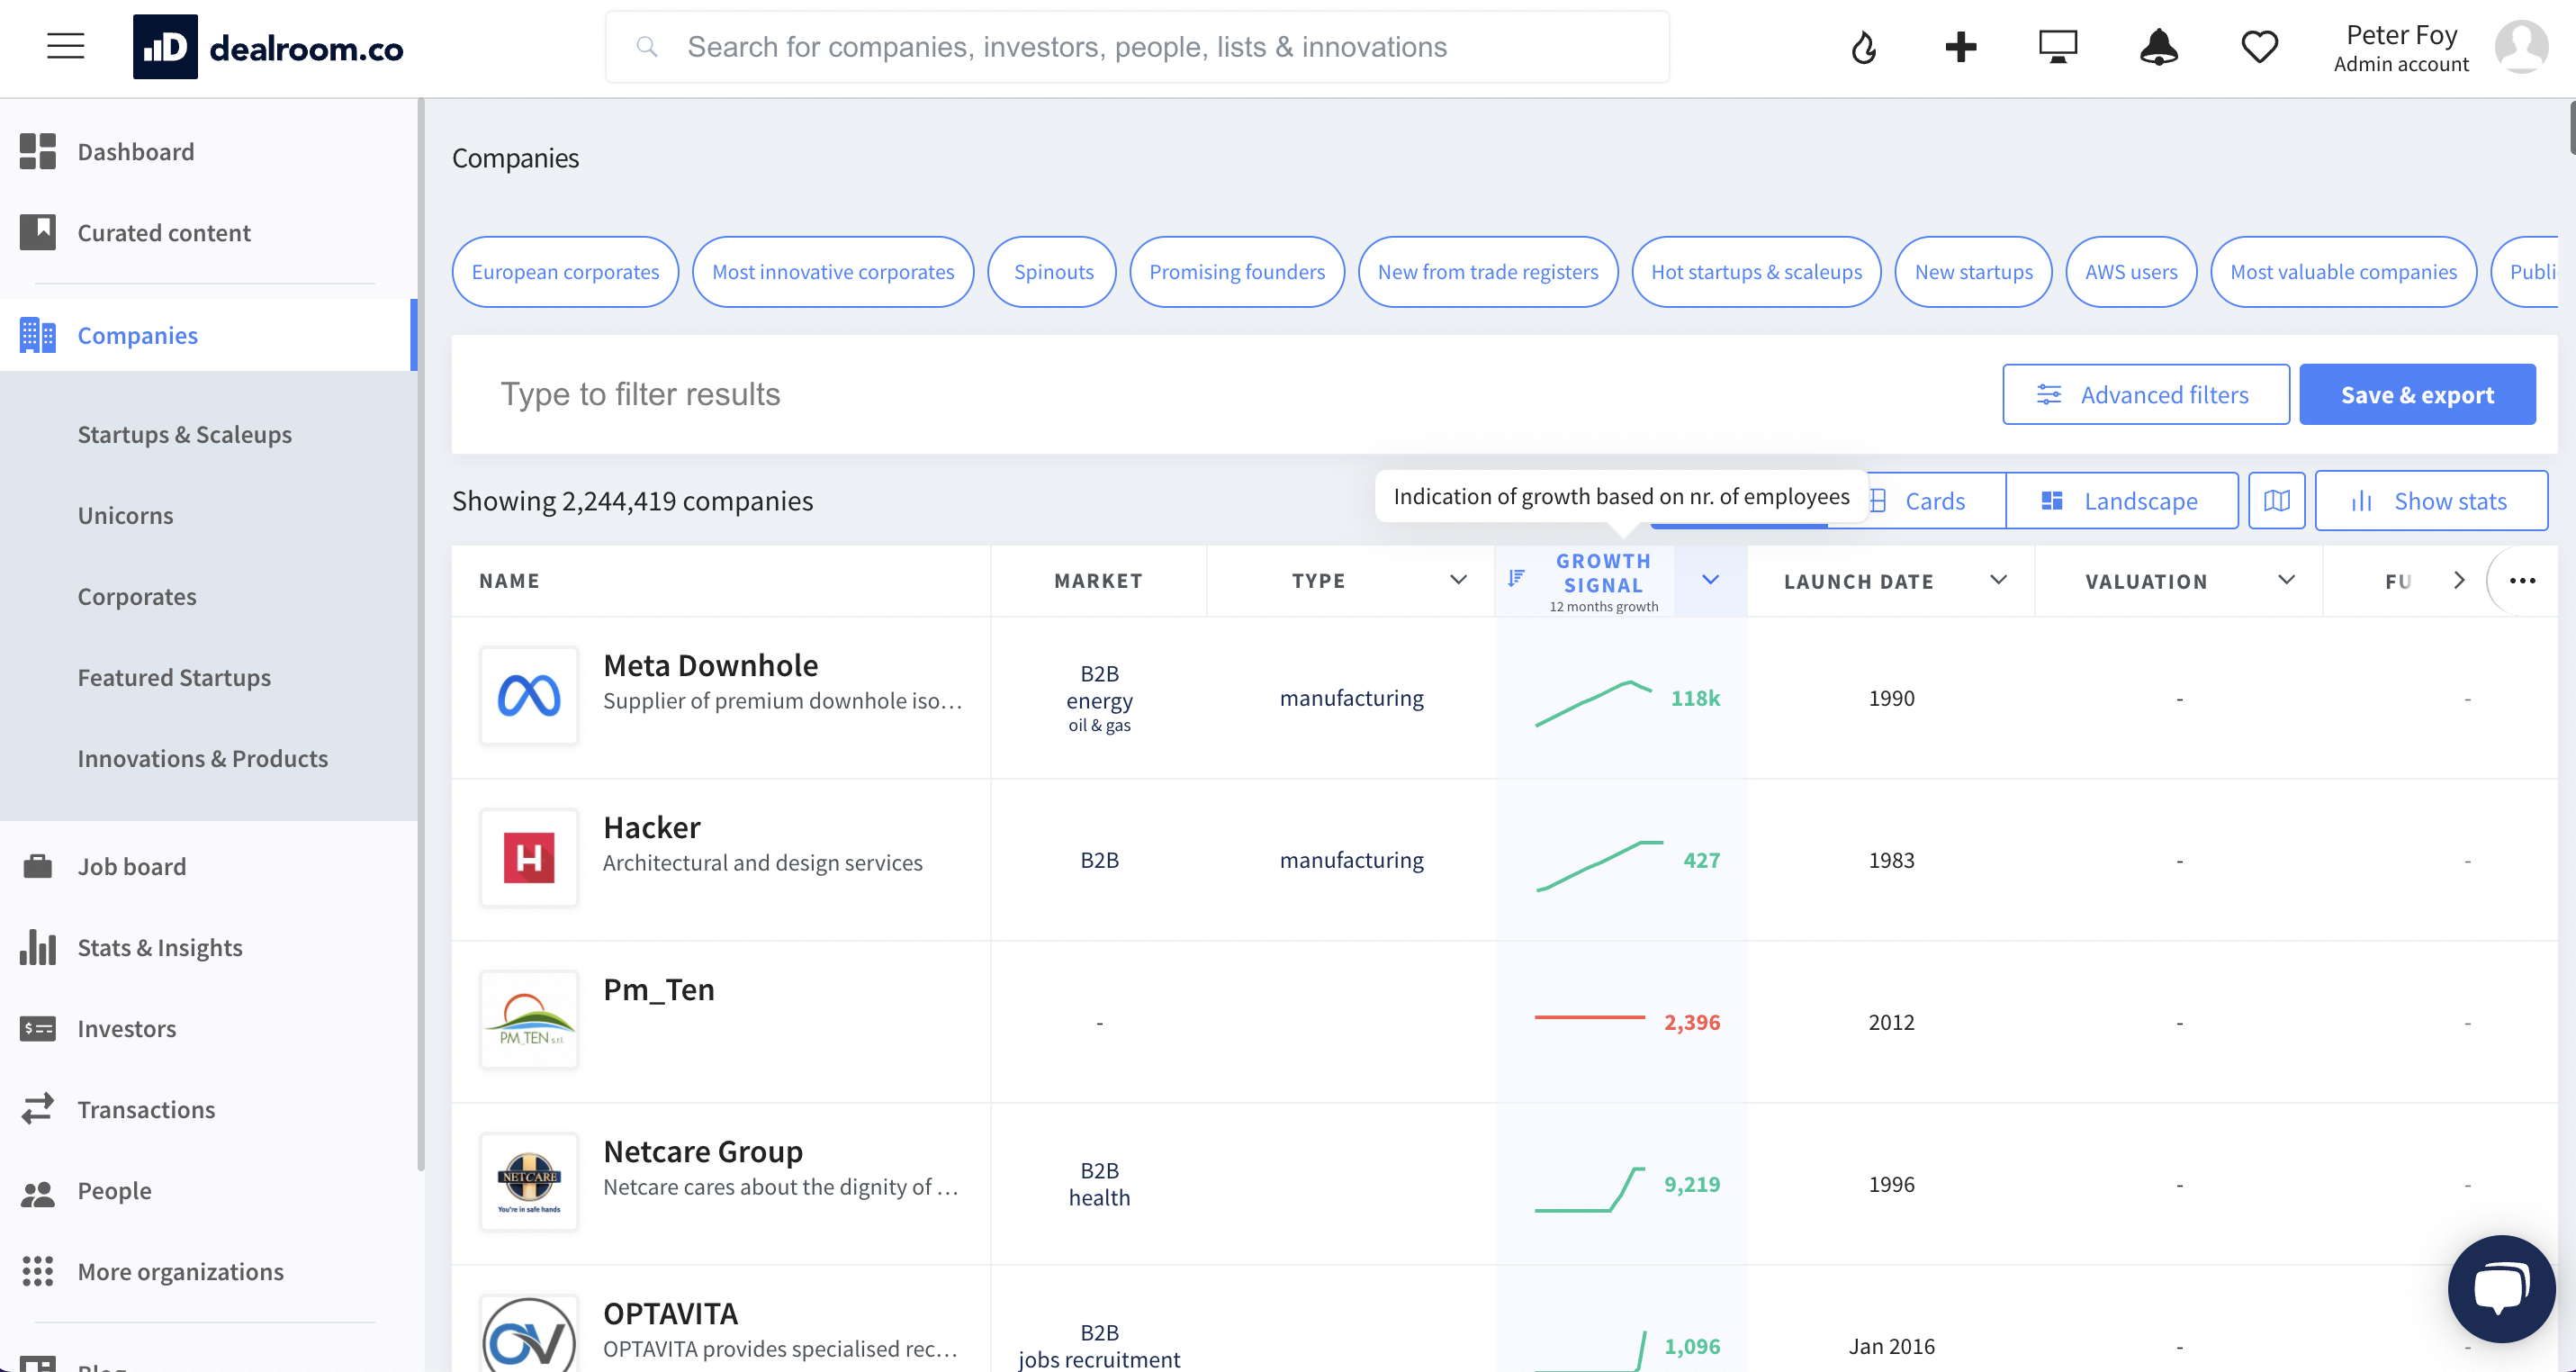Viewport: 2576px width, 1372px height.
Task: Open the chat bubble in the bottom corner
Action: point(2502,1288)
